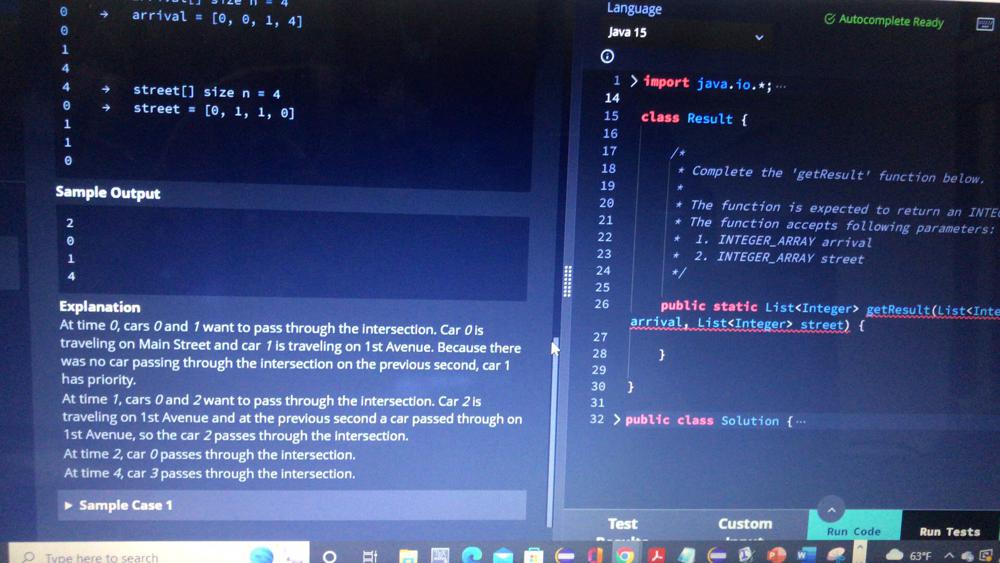The image size is (1000, 563).
Task: Open Task View on the taskbar
Action: click(369, 557)
